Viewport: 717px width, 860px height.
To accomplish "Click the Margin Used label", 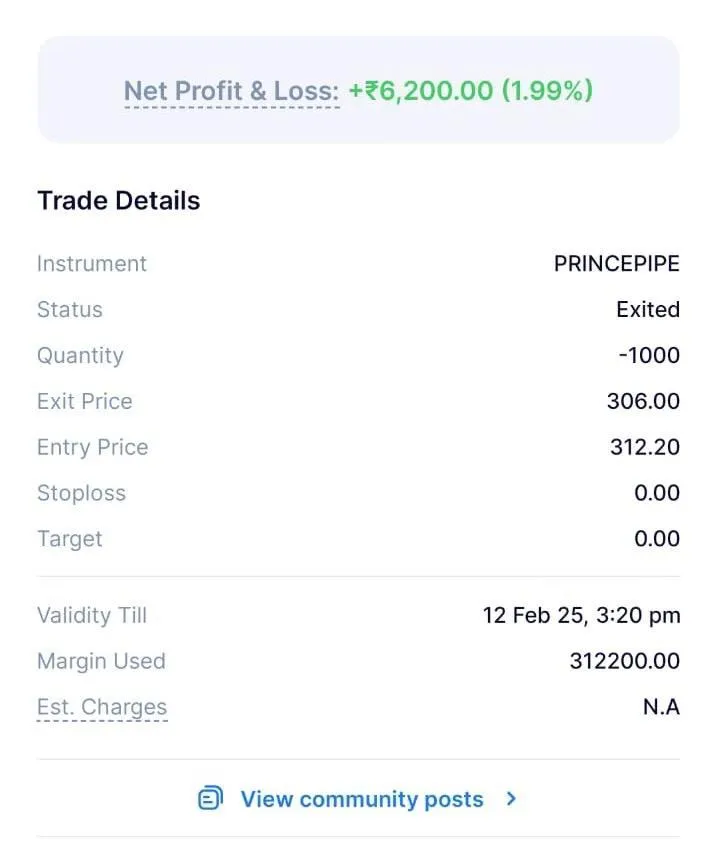I will [x=101, y=661].
